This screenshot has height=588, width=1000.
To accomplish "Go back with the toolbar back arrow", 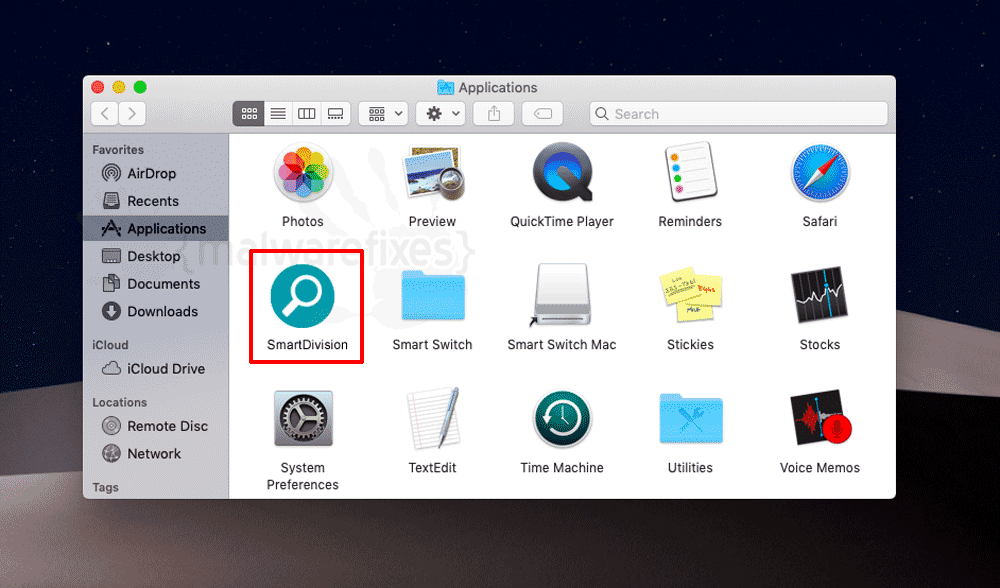I will pos(105,114).
